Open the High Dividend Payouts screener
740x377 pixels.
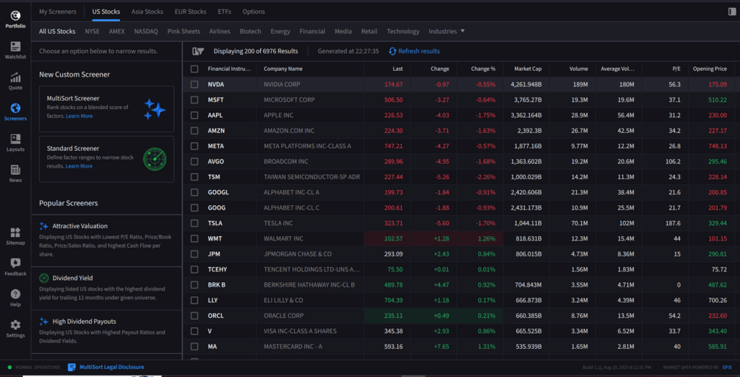(107, 331)
